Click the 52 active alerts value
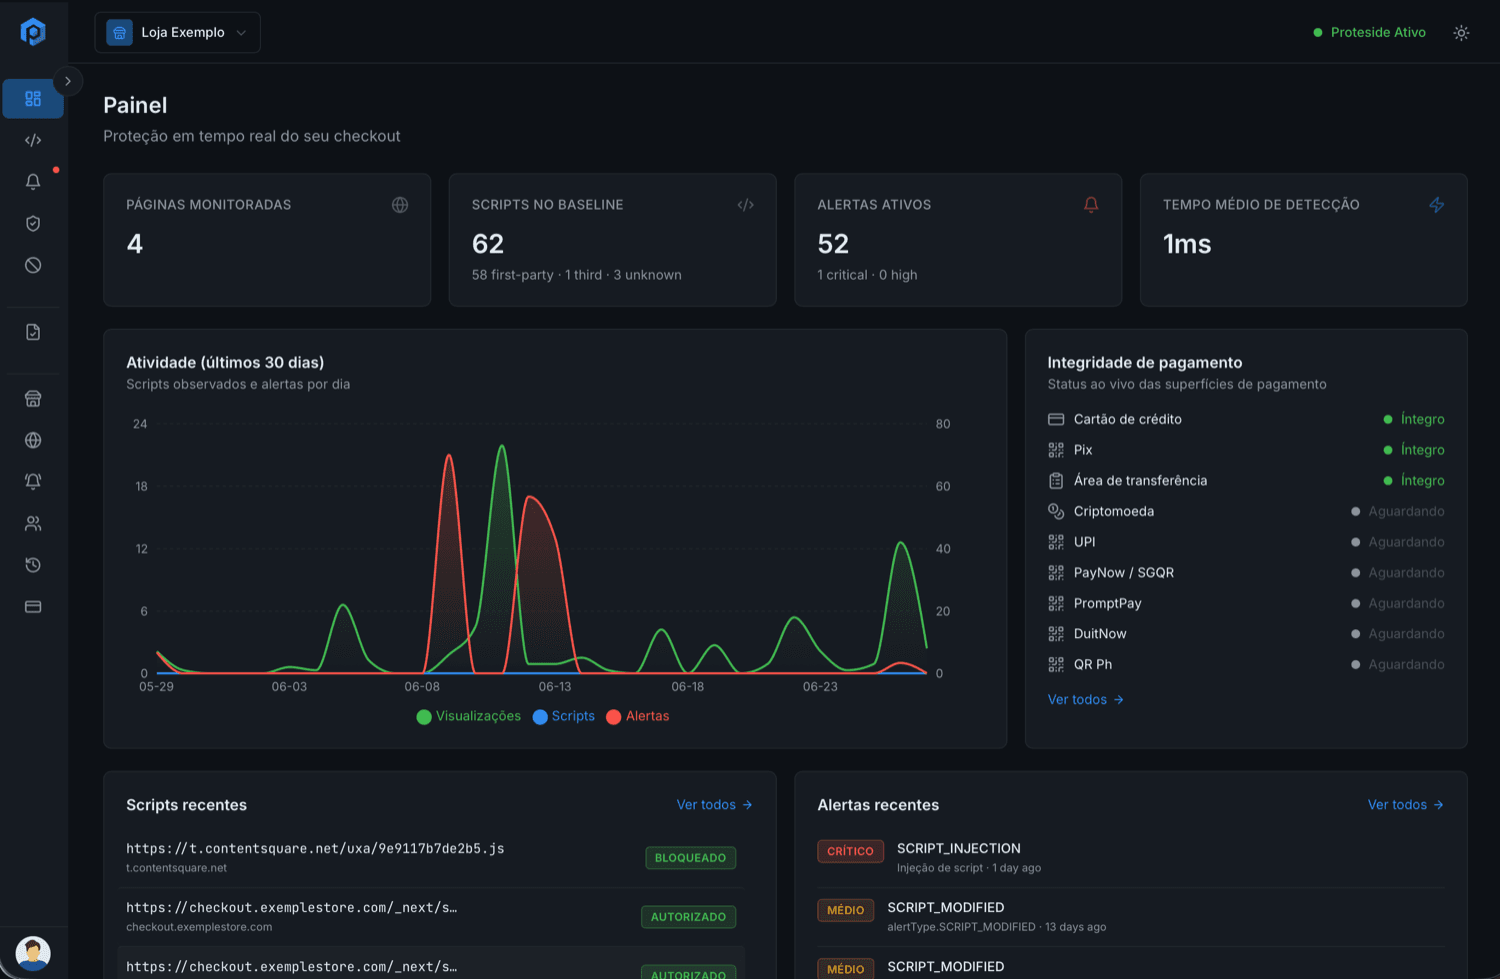1500x979 pixels. coord(833,244)
